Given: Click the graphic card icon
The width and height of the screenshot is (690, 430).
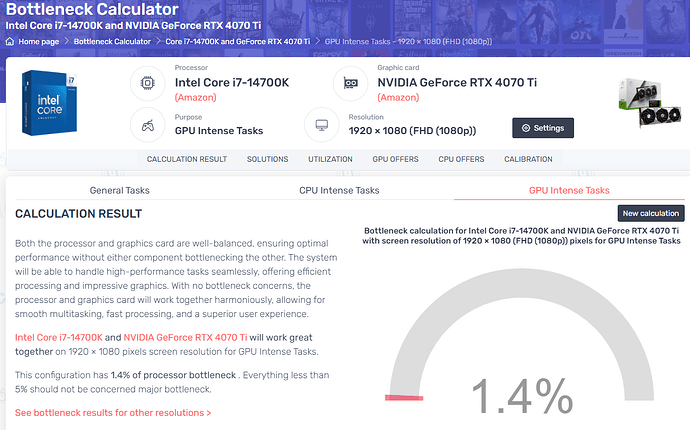Looking at the screenshot, I should coord(350,83).
